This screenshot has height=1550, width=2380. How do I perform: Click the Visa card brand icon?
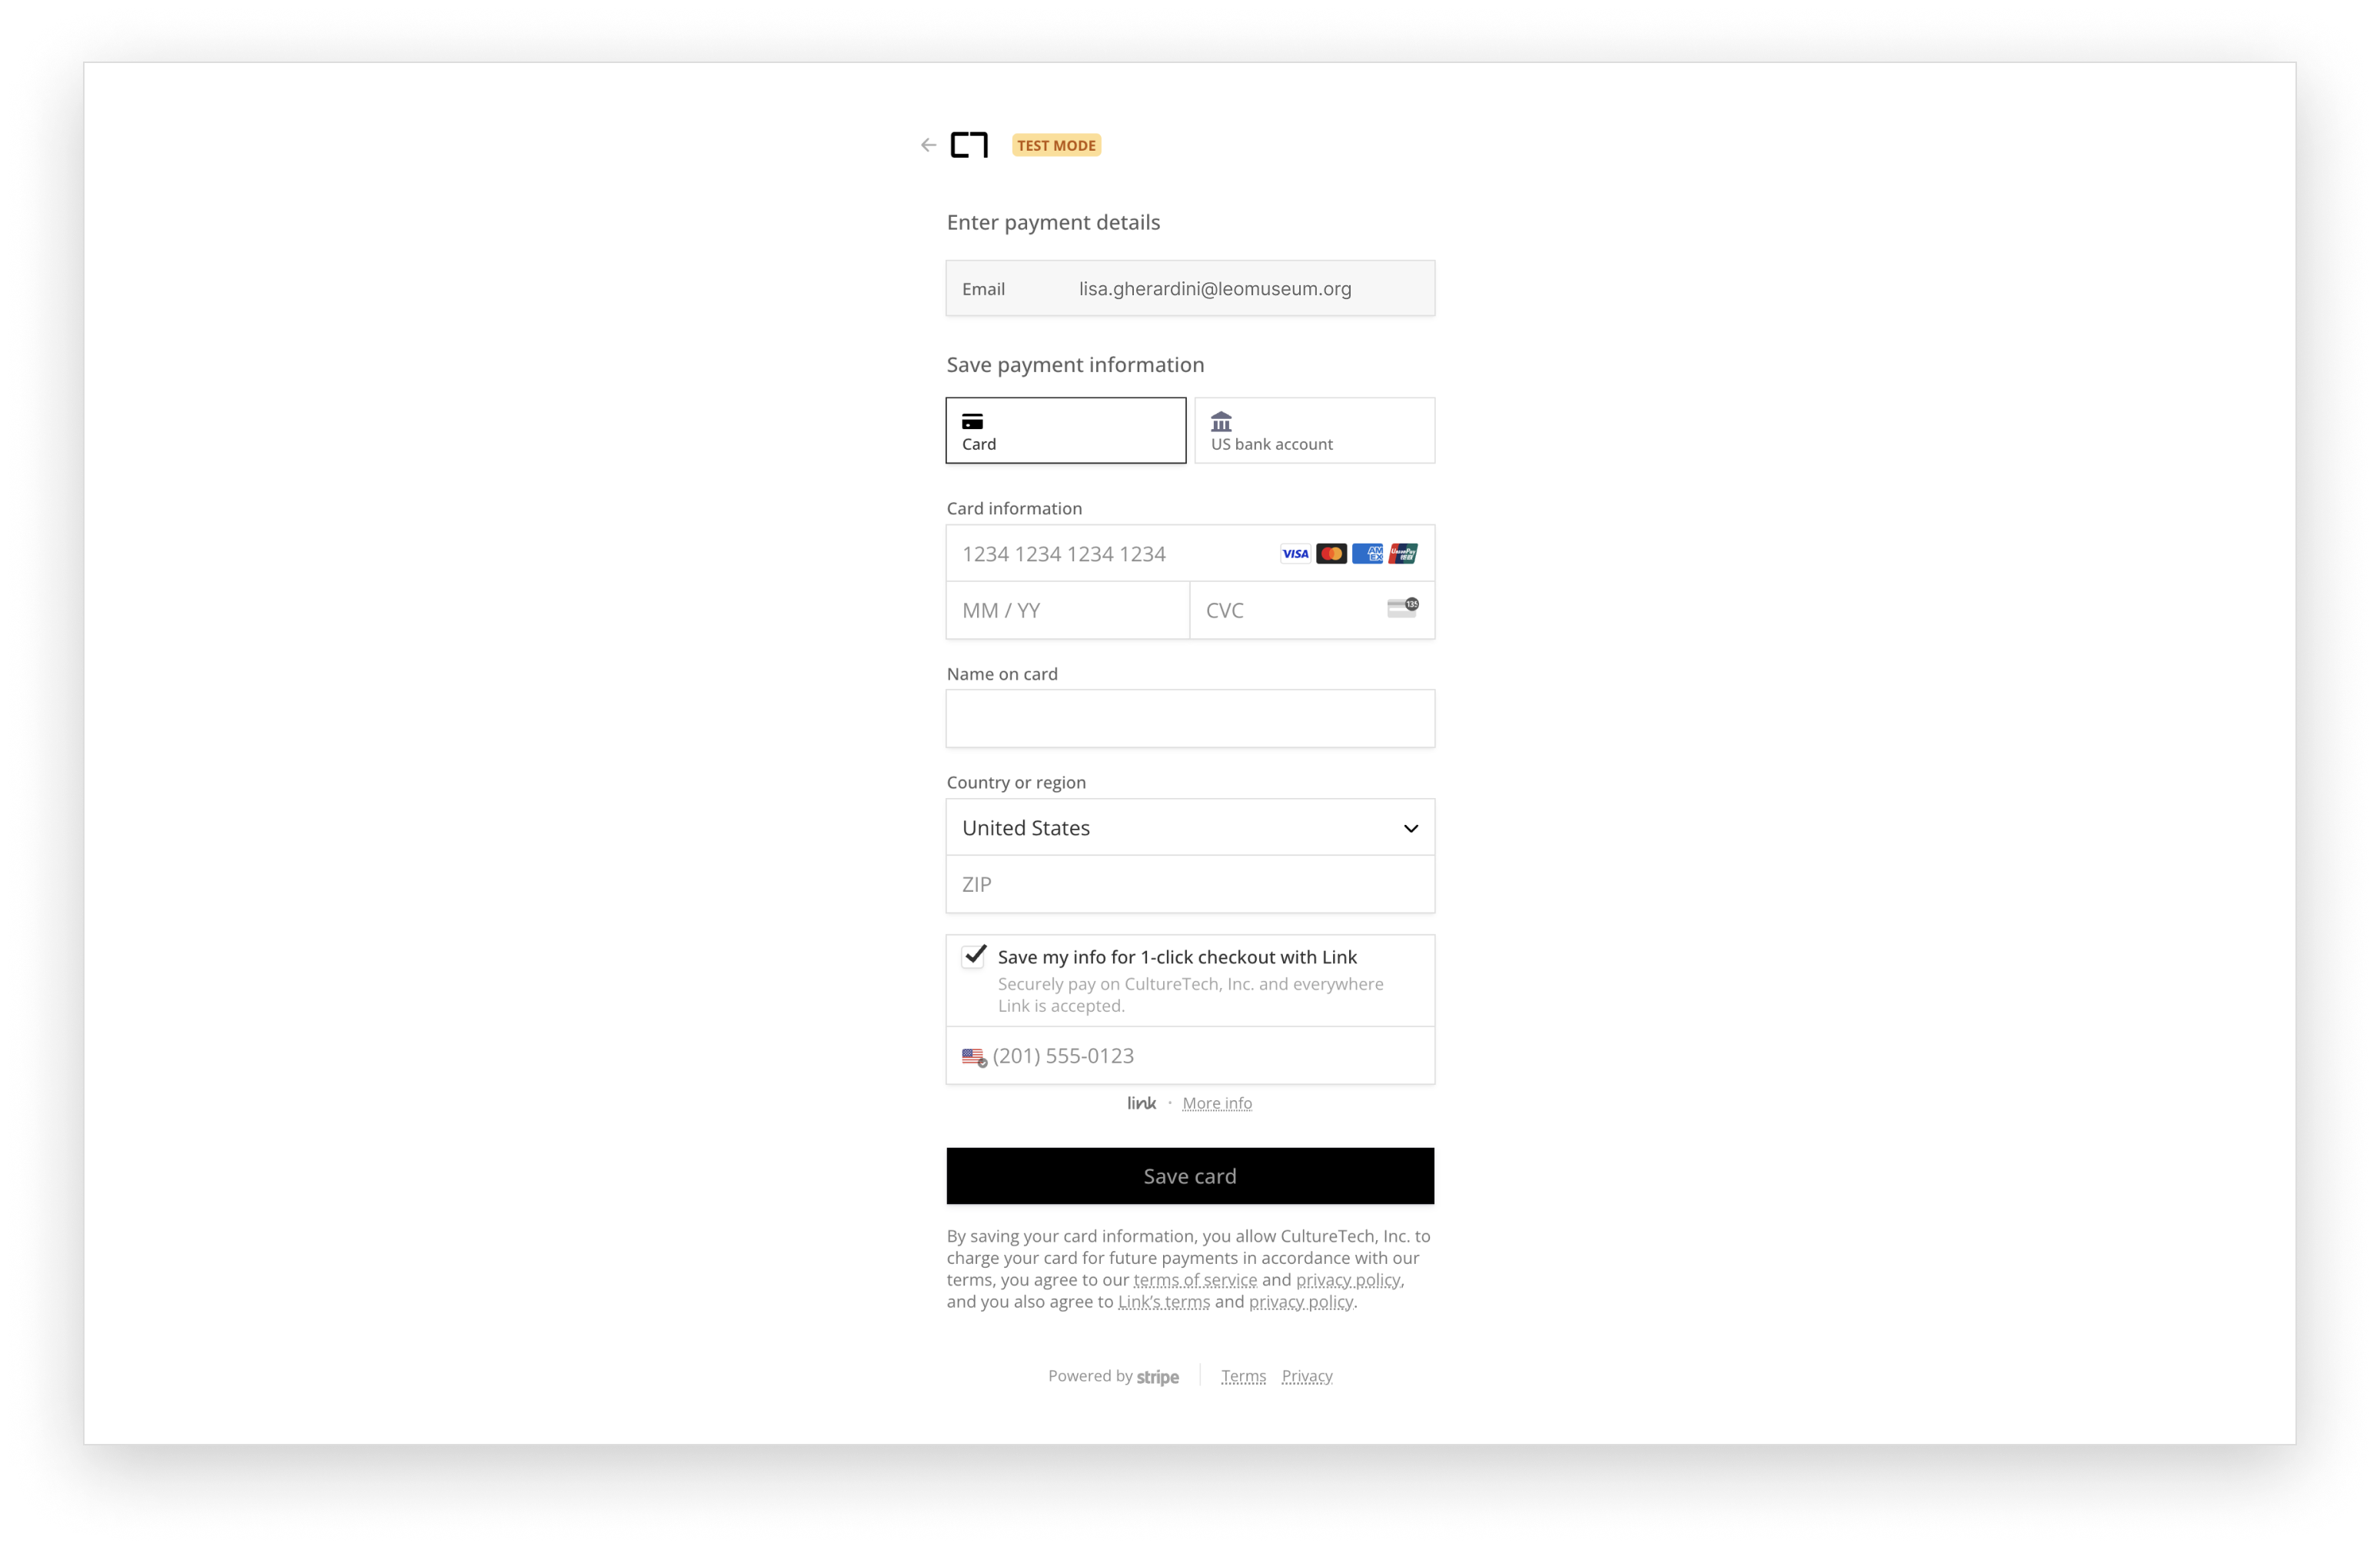pyautogui.click(x=1295, y=554)
